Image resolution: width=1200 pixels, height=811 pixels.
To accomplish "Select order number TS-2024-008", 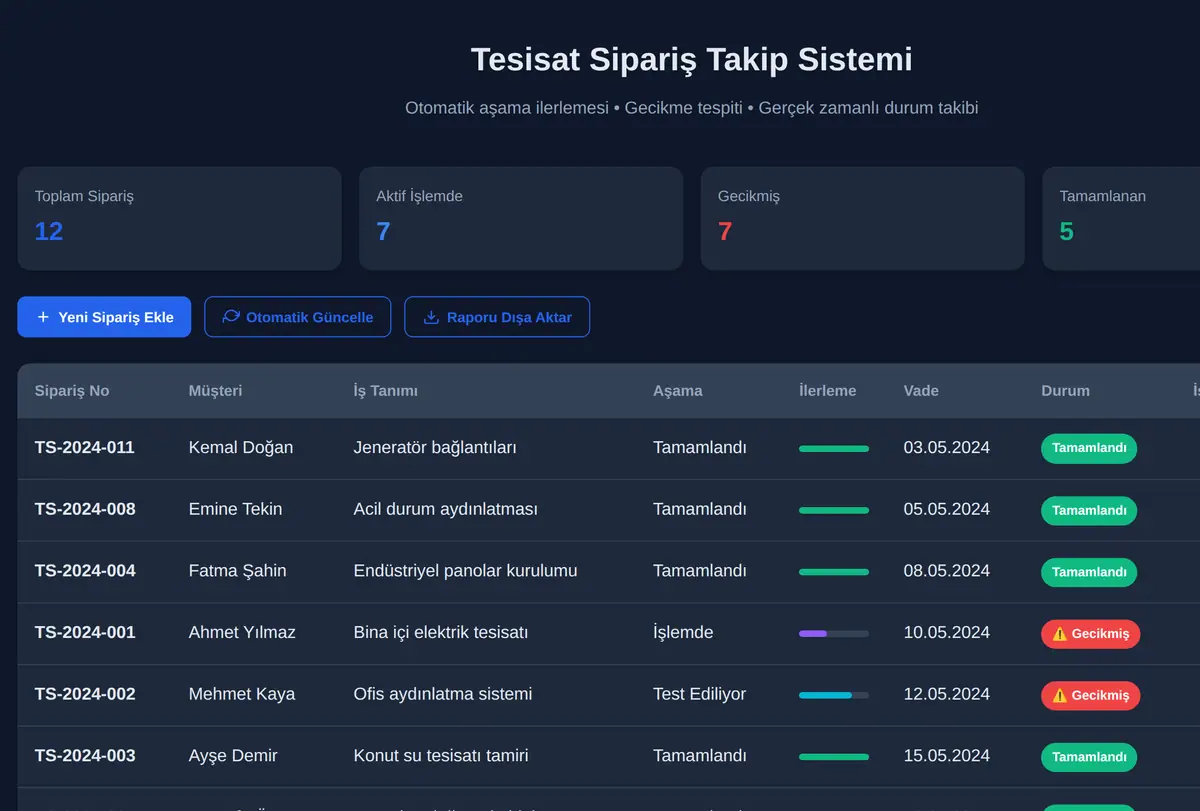I will pos(85,509).
